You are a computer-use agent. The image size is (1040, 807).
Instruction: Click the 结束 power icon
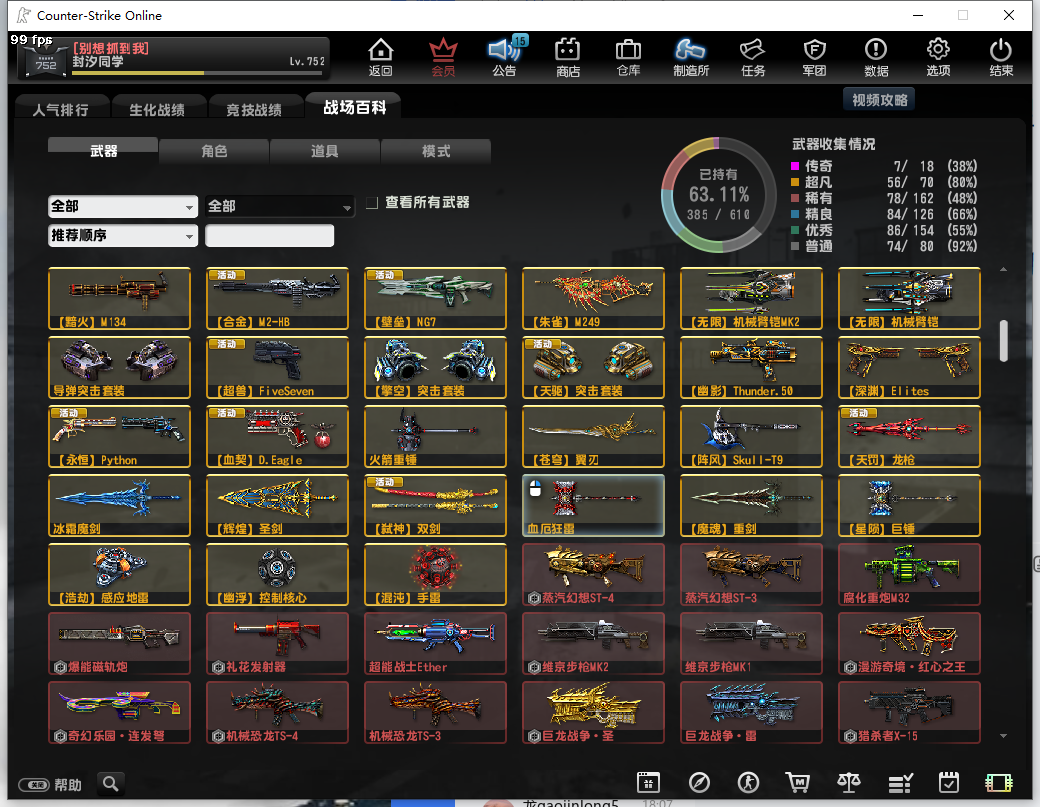(x=1001, y=57)
